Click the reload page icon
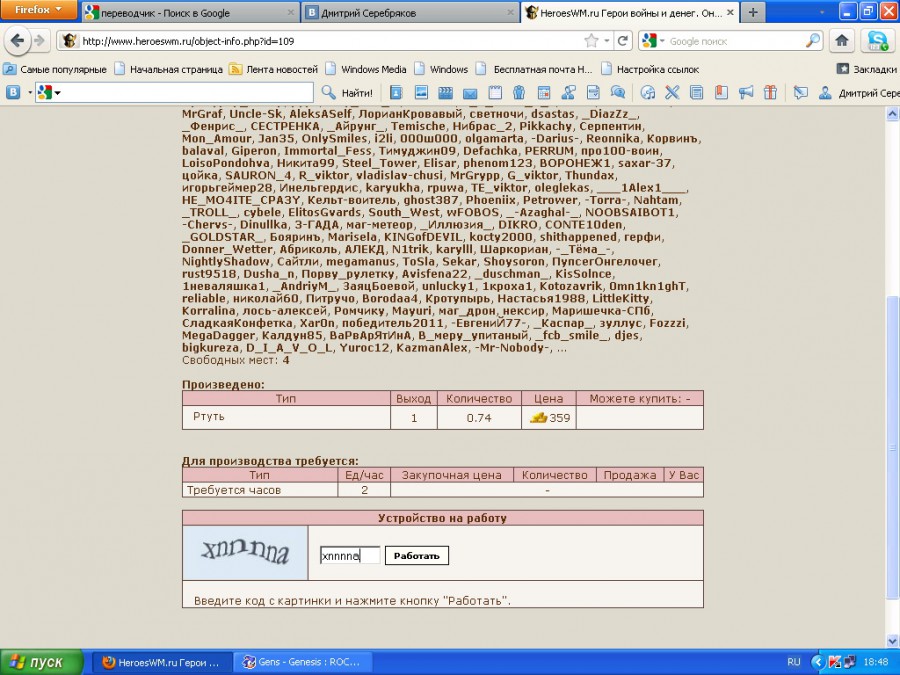 coord(623,41)
